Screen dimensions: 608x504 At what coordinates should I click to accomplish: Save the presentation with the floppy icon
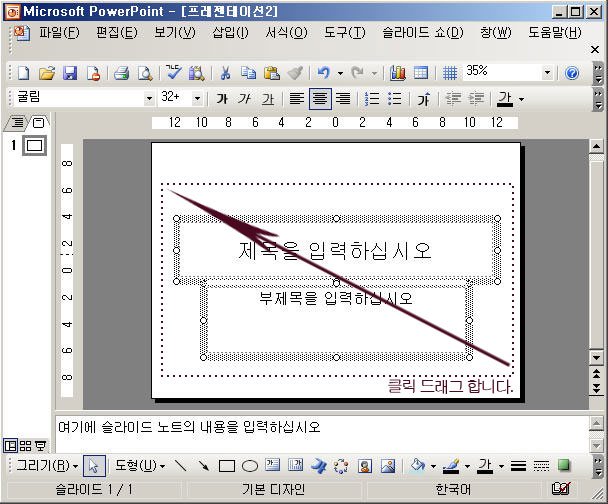[x=70, y=73]
